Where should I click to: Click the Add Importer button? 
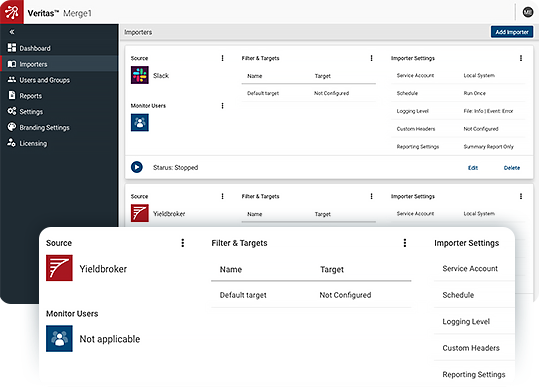(512, 32)
